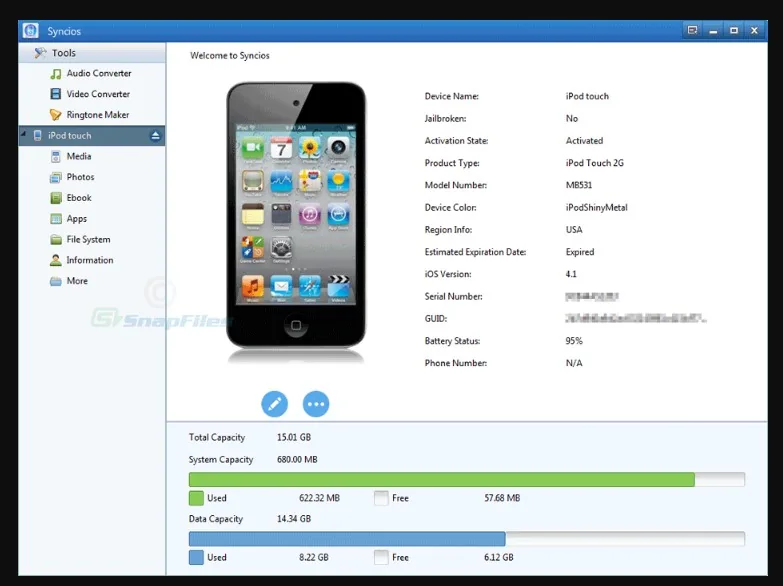
Task: Open the Video Converter film icon
Action: 56,94
